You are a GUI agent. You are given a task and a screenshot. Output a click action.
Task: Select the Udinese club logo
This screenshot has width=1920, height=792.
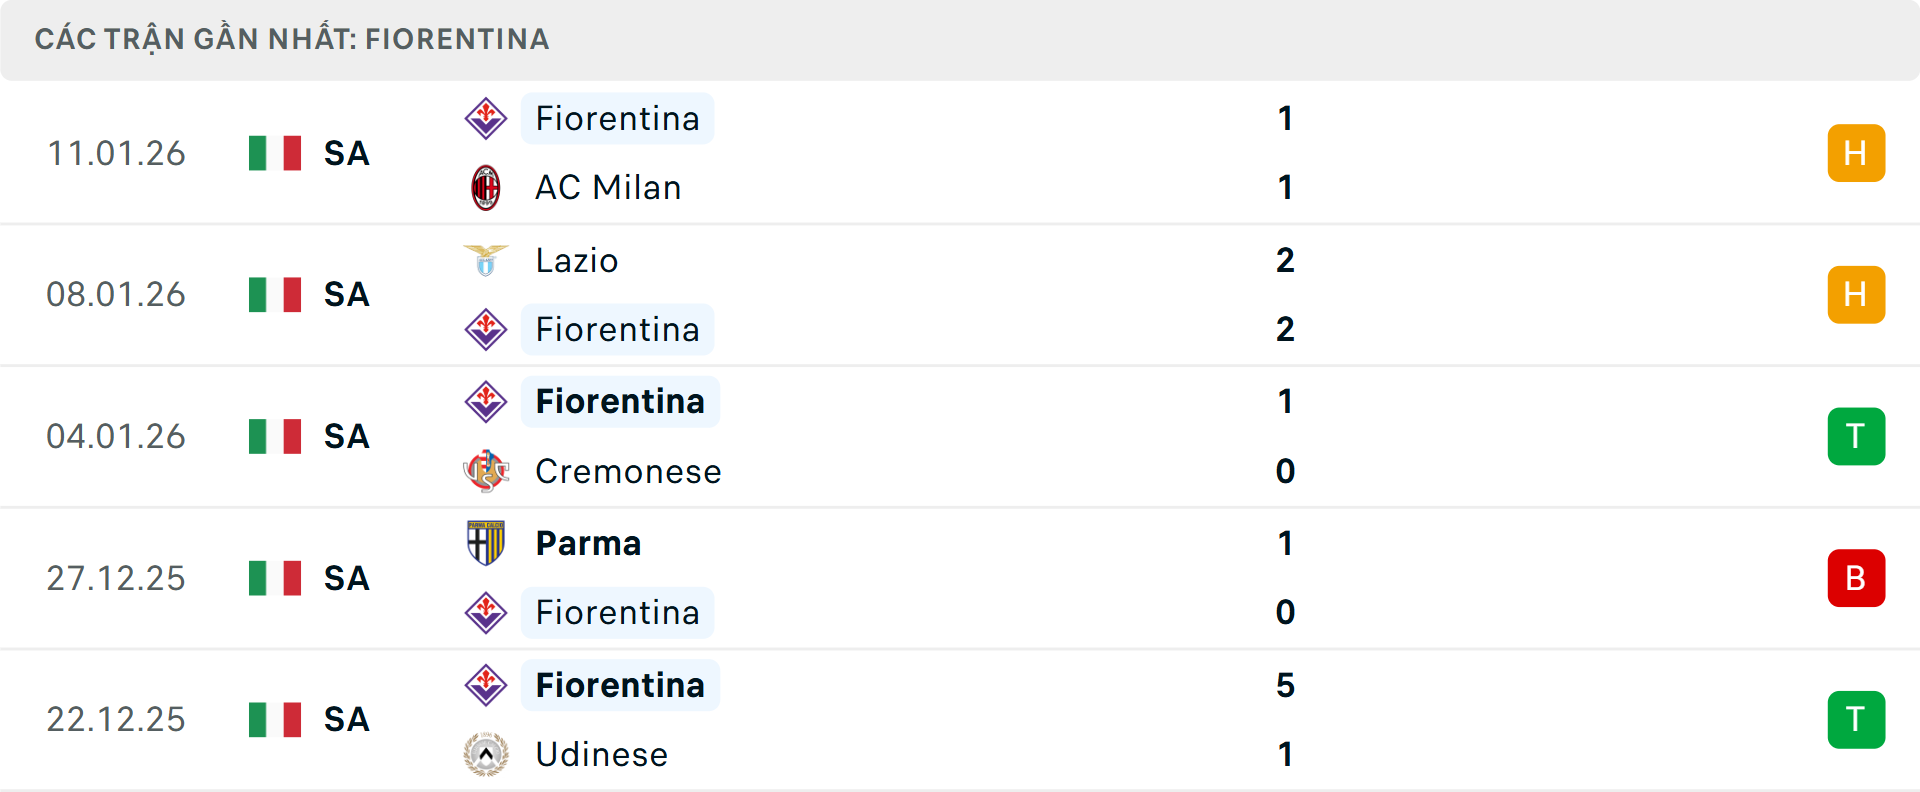click(x=485, y=755)
